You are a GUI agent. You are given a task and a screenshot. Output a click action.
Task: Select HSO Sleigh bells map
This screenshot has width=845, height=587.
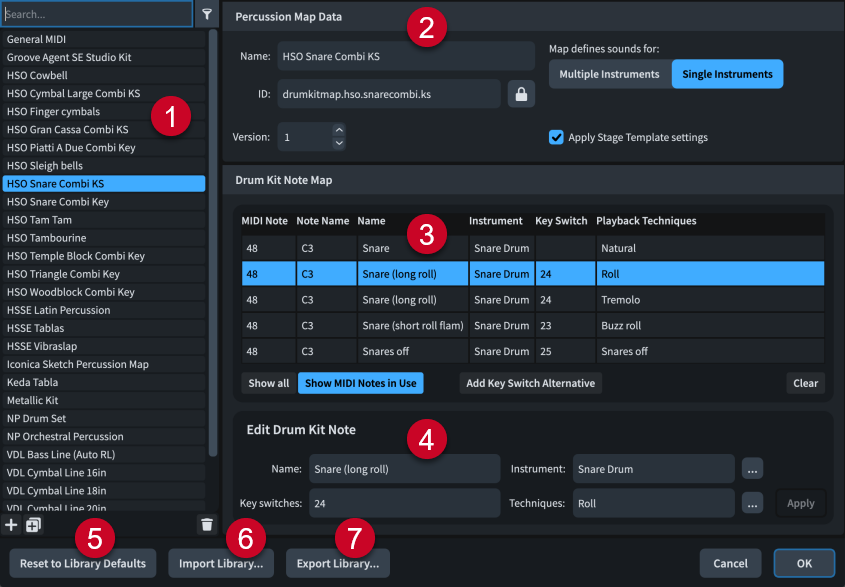(103, 165)
